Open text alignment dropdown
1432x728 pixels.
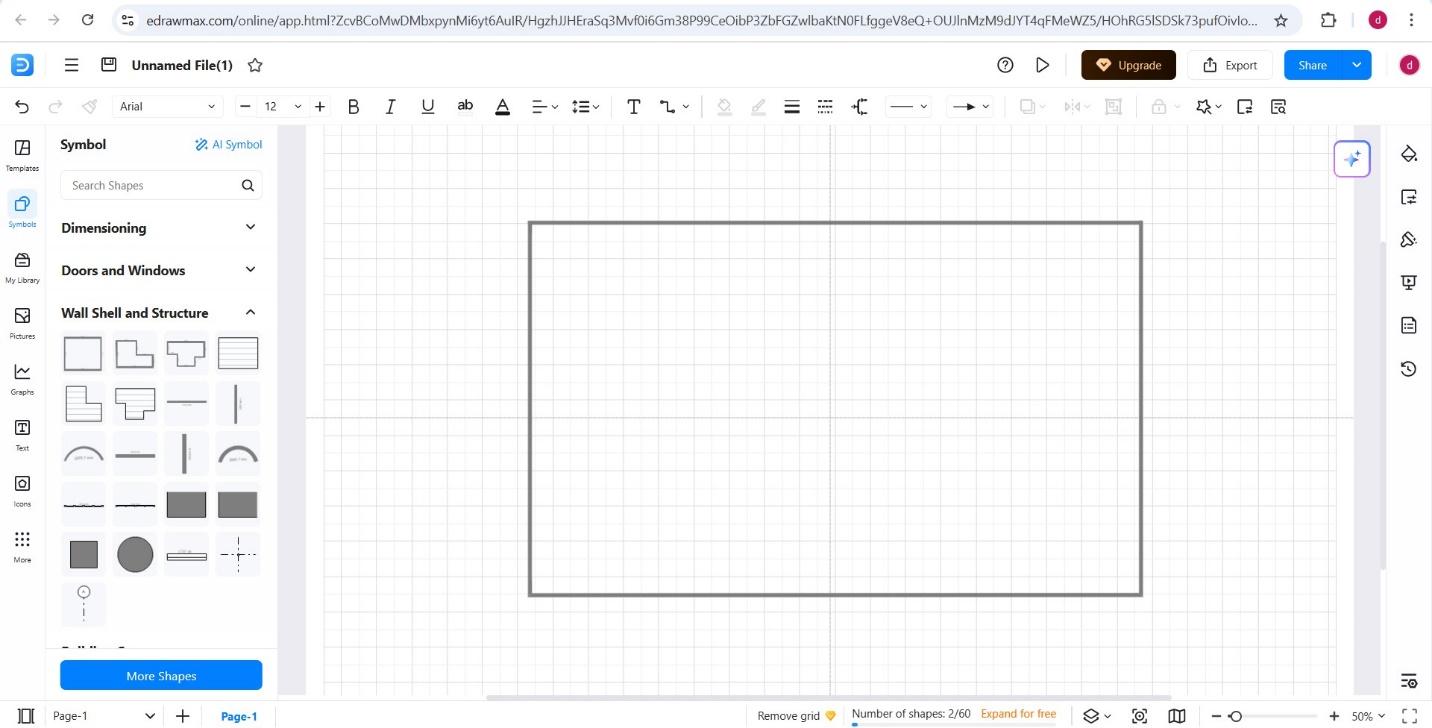click(544, 106)
